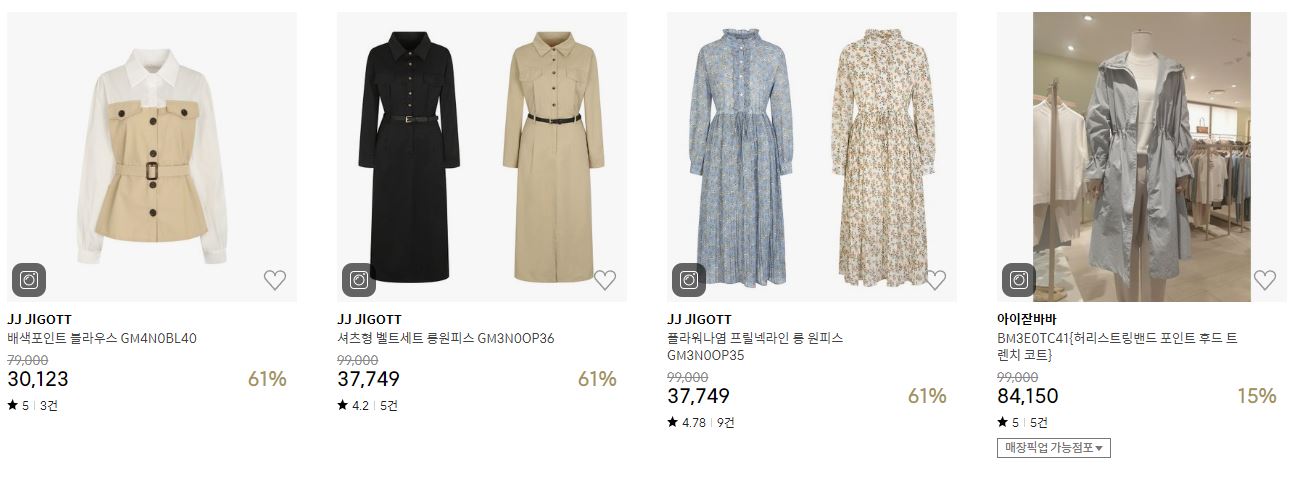Click camera icon on flower dress image
The width and height of the screenshot is (1298, 479).
click(689, 280)
